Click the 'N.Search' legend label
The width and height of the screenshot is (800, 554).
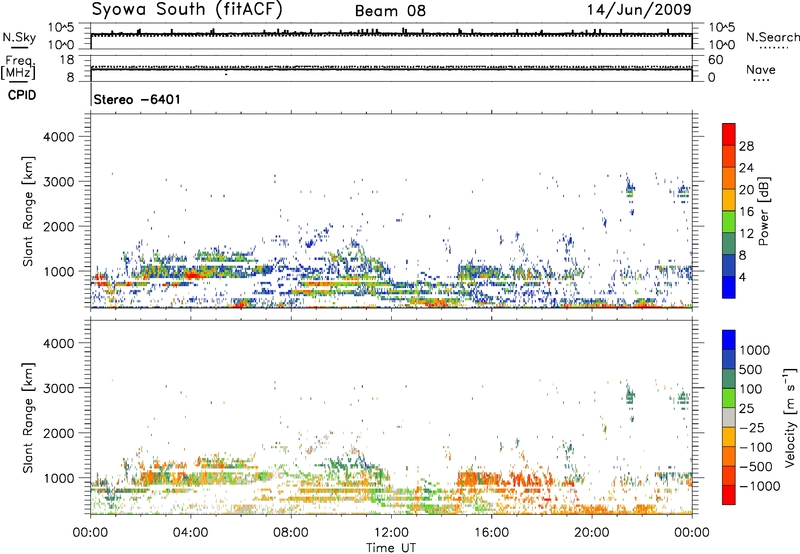[x=773, y=37]
